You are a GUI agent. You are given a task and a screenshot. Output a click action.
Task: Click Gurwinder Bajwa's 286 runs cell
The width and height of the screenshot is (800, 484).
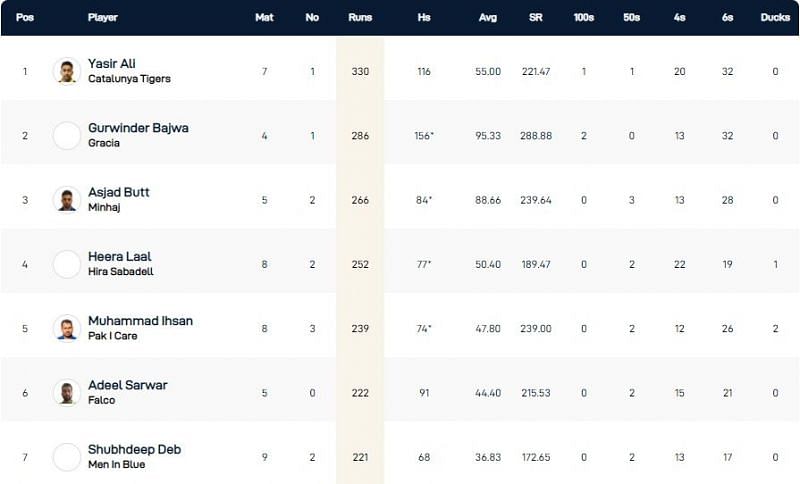[359, 136]
